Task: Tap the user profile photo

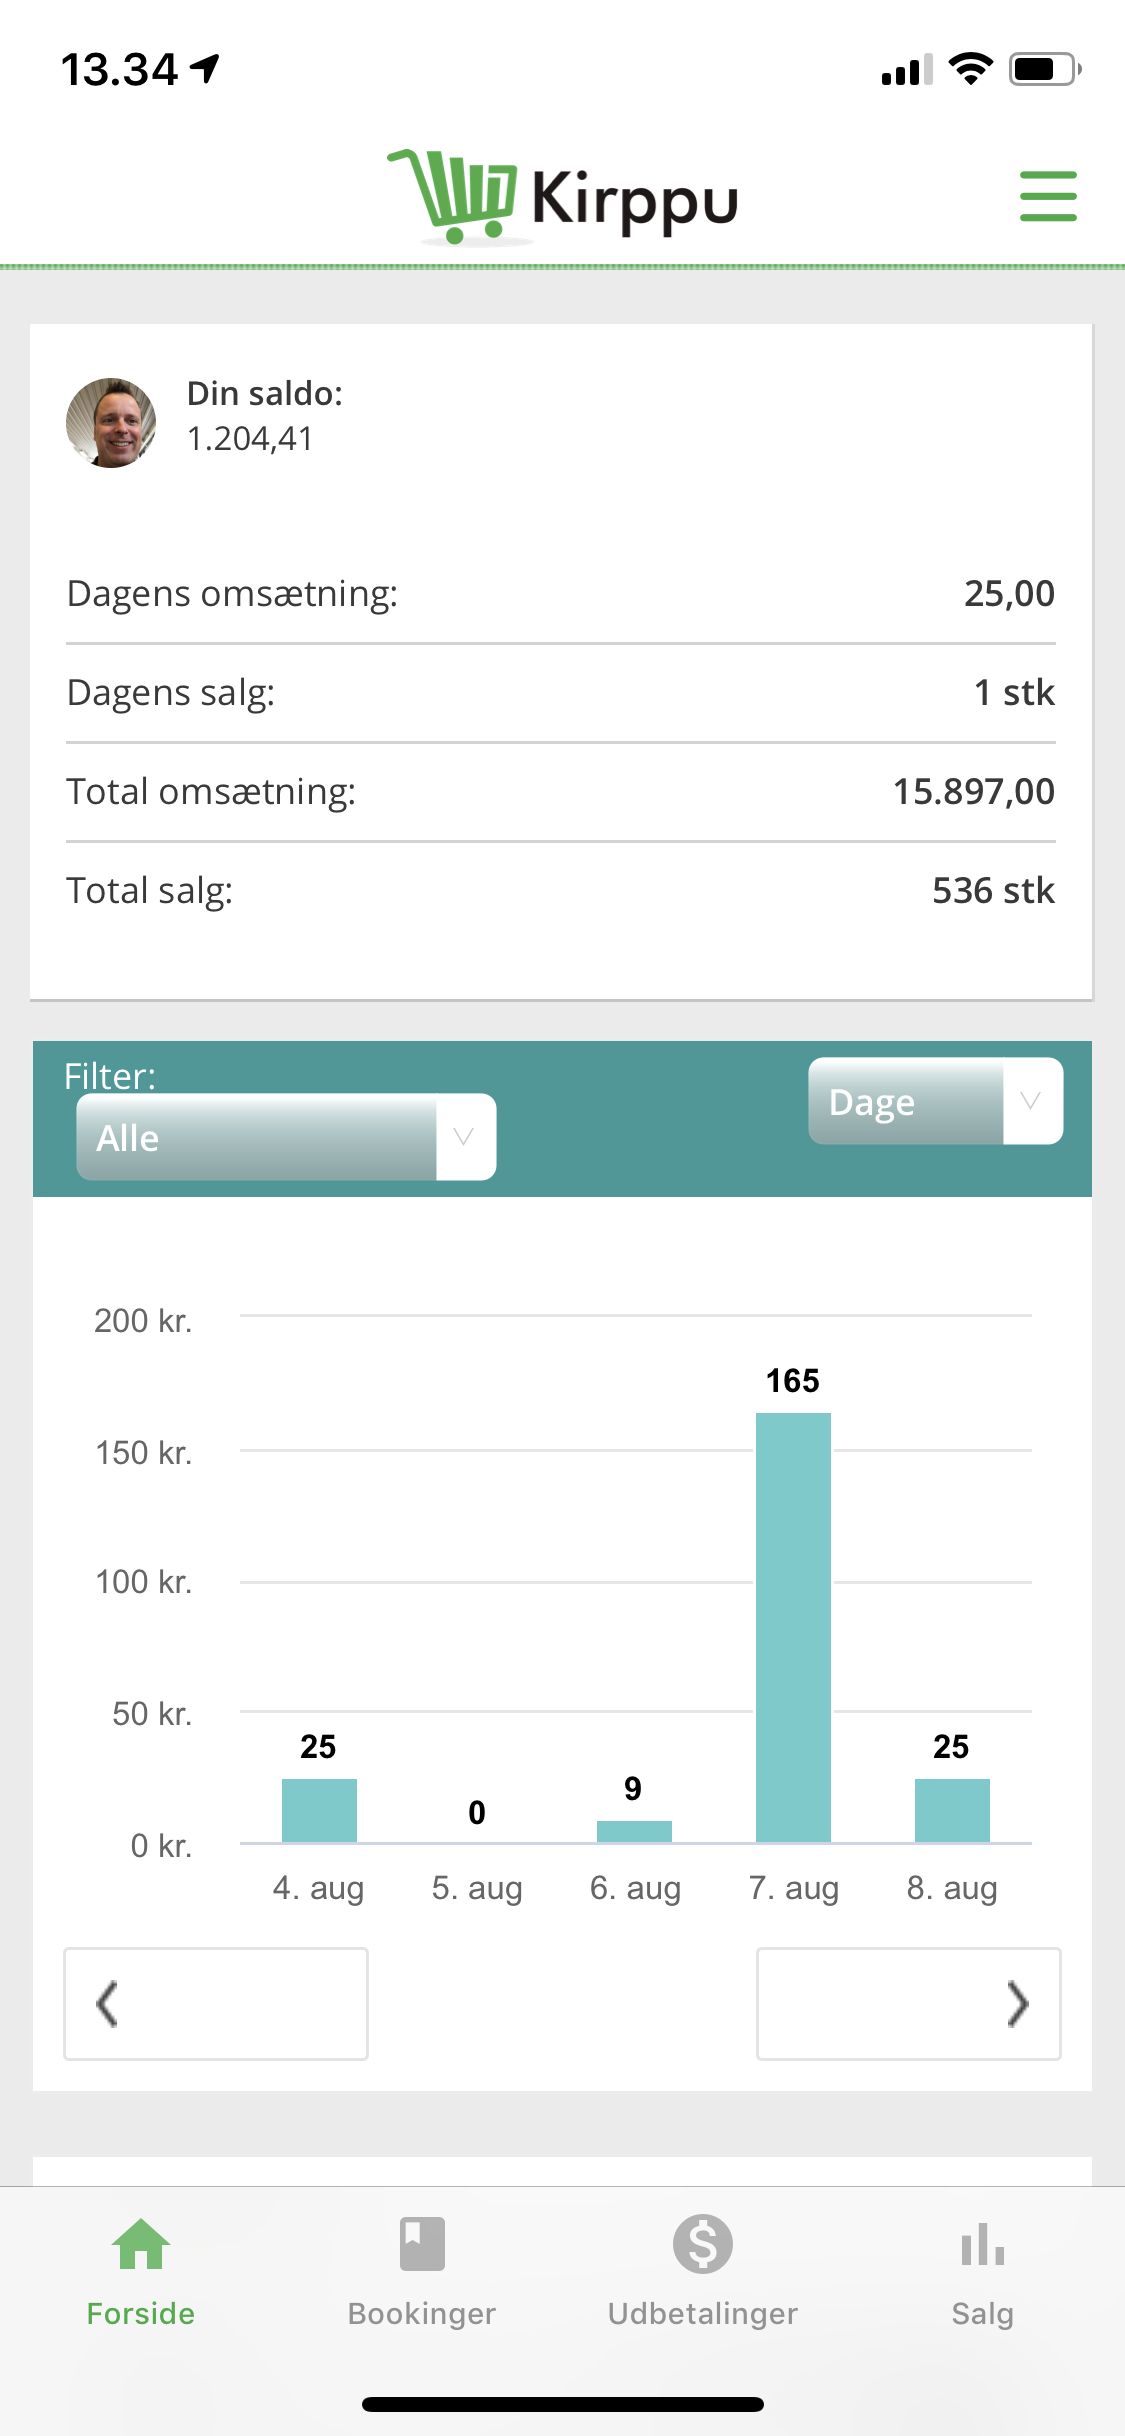Action: [x=111, y=422]
